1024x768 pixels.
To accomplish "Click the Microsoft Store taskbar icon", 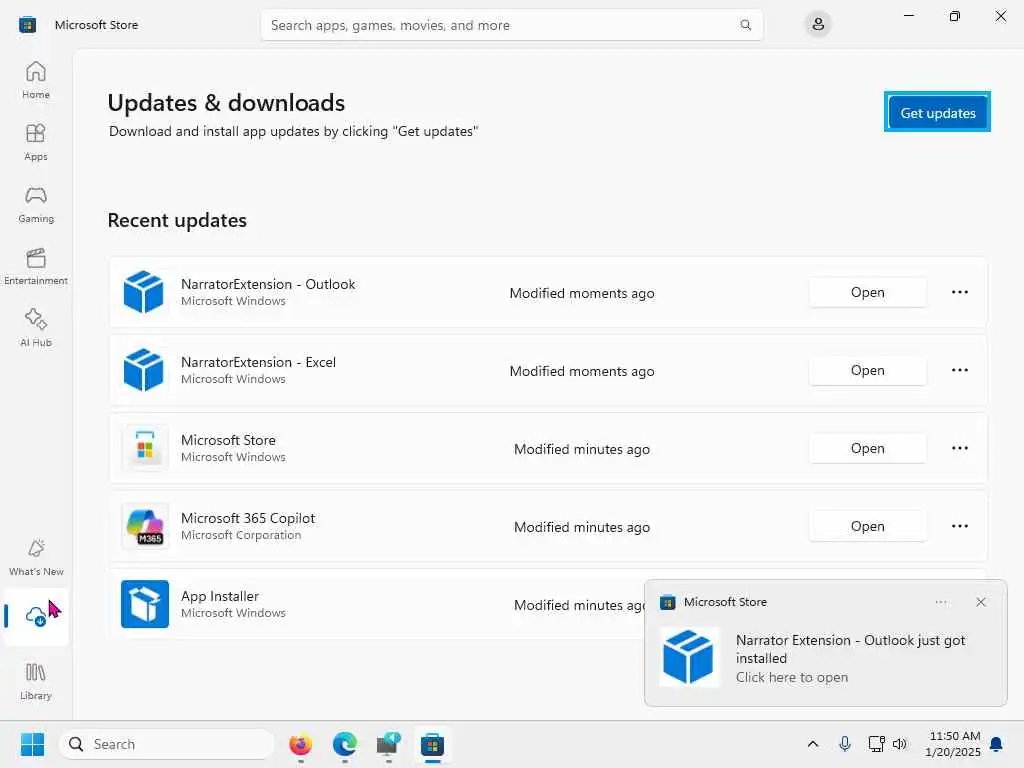I will [432, 744].
